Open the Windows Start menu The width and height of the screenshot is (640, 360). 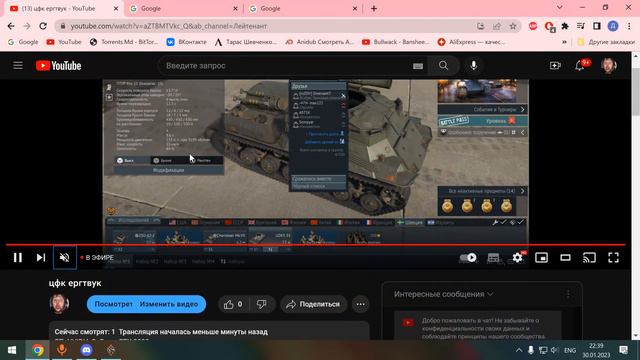click(12, 350)
